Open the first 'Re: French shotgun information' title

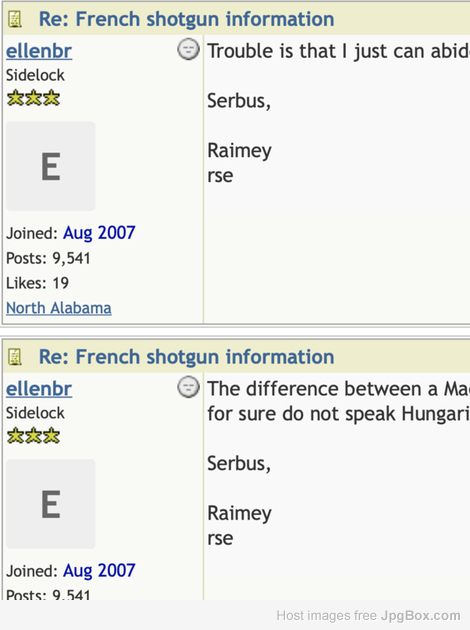coord(186,19)
